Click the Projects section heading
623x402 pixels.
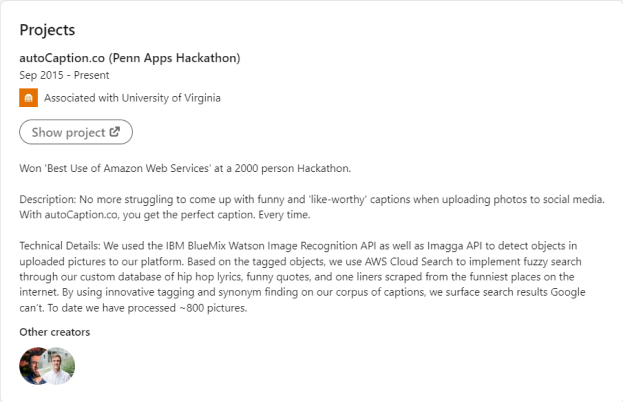[x=47, y=29]
